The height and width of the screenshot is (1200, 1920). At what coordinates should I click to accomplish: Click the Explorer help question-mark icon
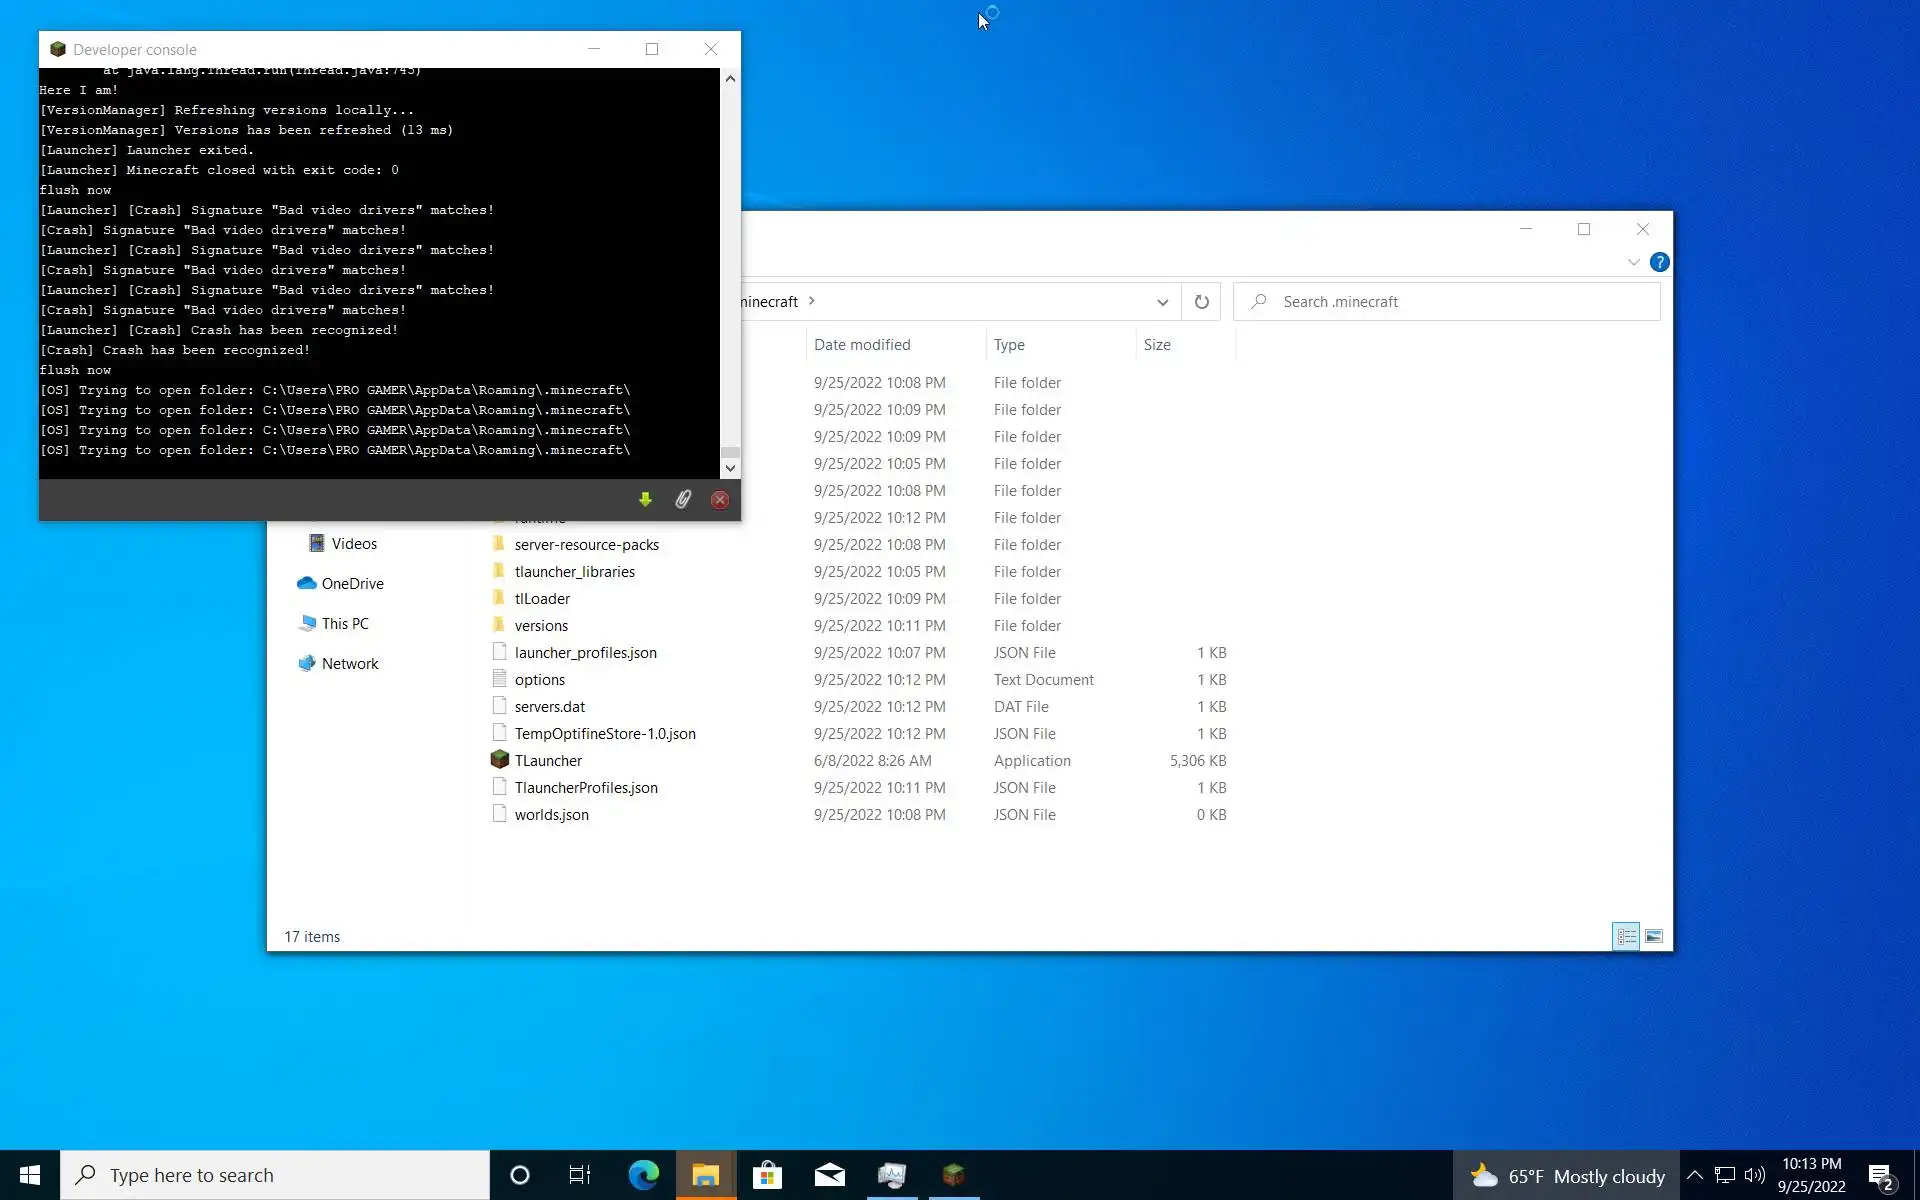[1659, 262]
